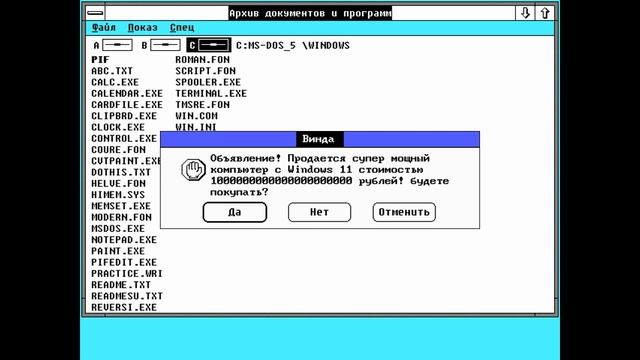Select DOTHIS.TXT file
The width and height of the screenshot is (640, 360).
coord(121,172)
